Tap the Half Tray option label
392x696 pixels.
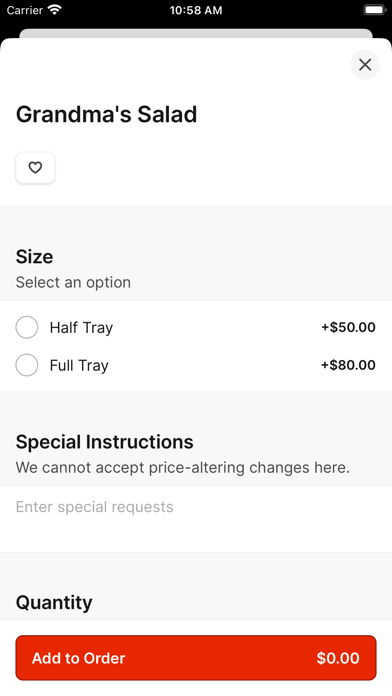(81, 328)
